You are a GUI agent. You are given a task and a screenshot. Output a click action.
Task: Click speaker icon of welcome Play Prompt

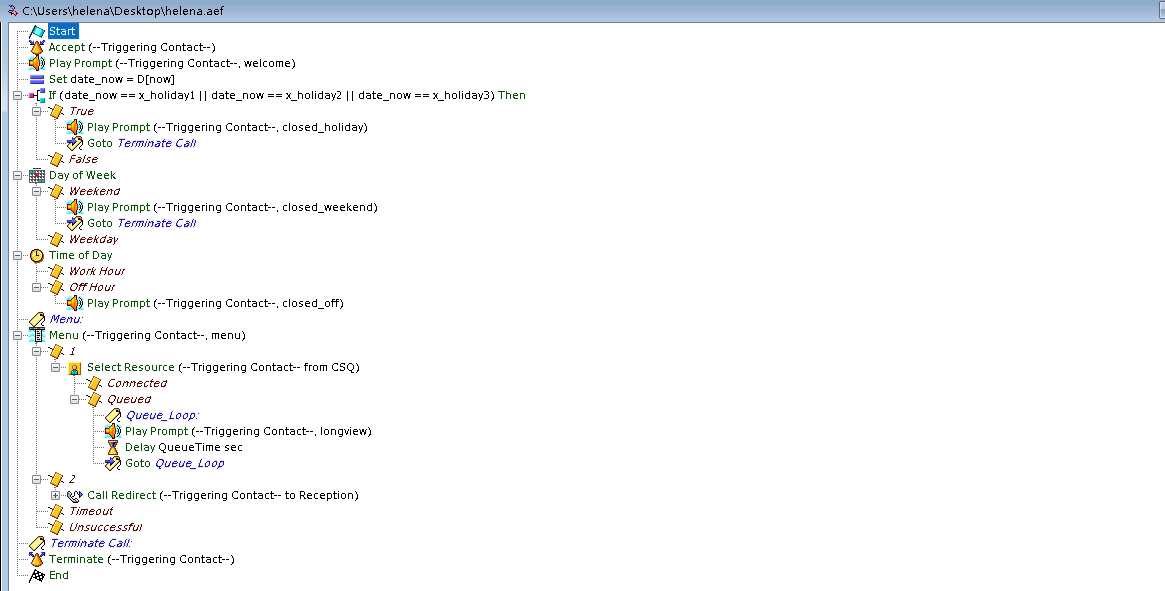coord(37,63)
